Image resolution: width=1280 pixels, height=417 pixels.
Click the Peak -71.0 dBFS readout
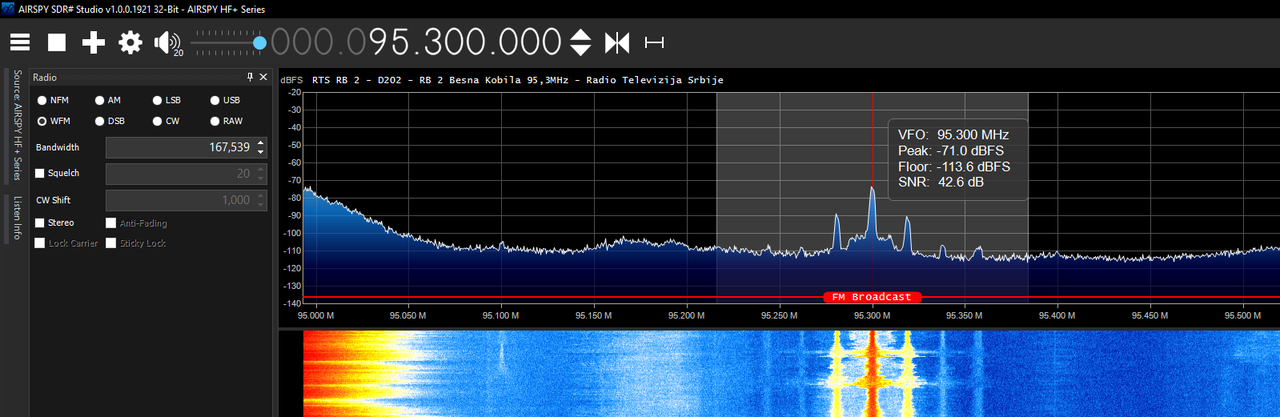point(950,150)
